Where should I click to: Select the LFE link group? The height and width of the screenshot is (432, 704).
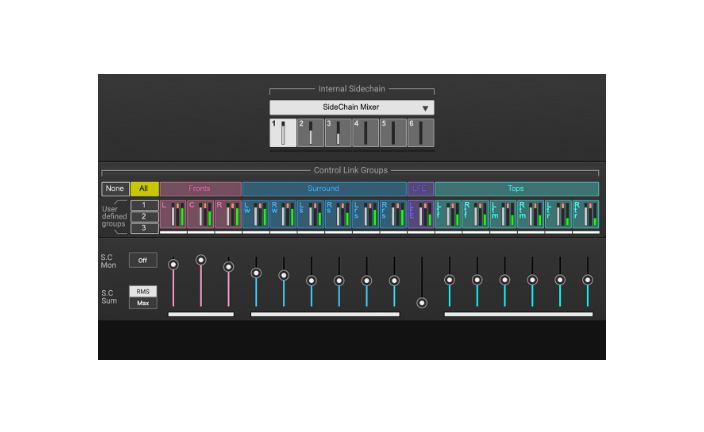420,189
